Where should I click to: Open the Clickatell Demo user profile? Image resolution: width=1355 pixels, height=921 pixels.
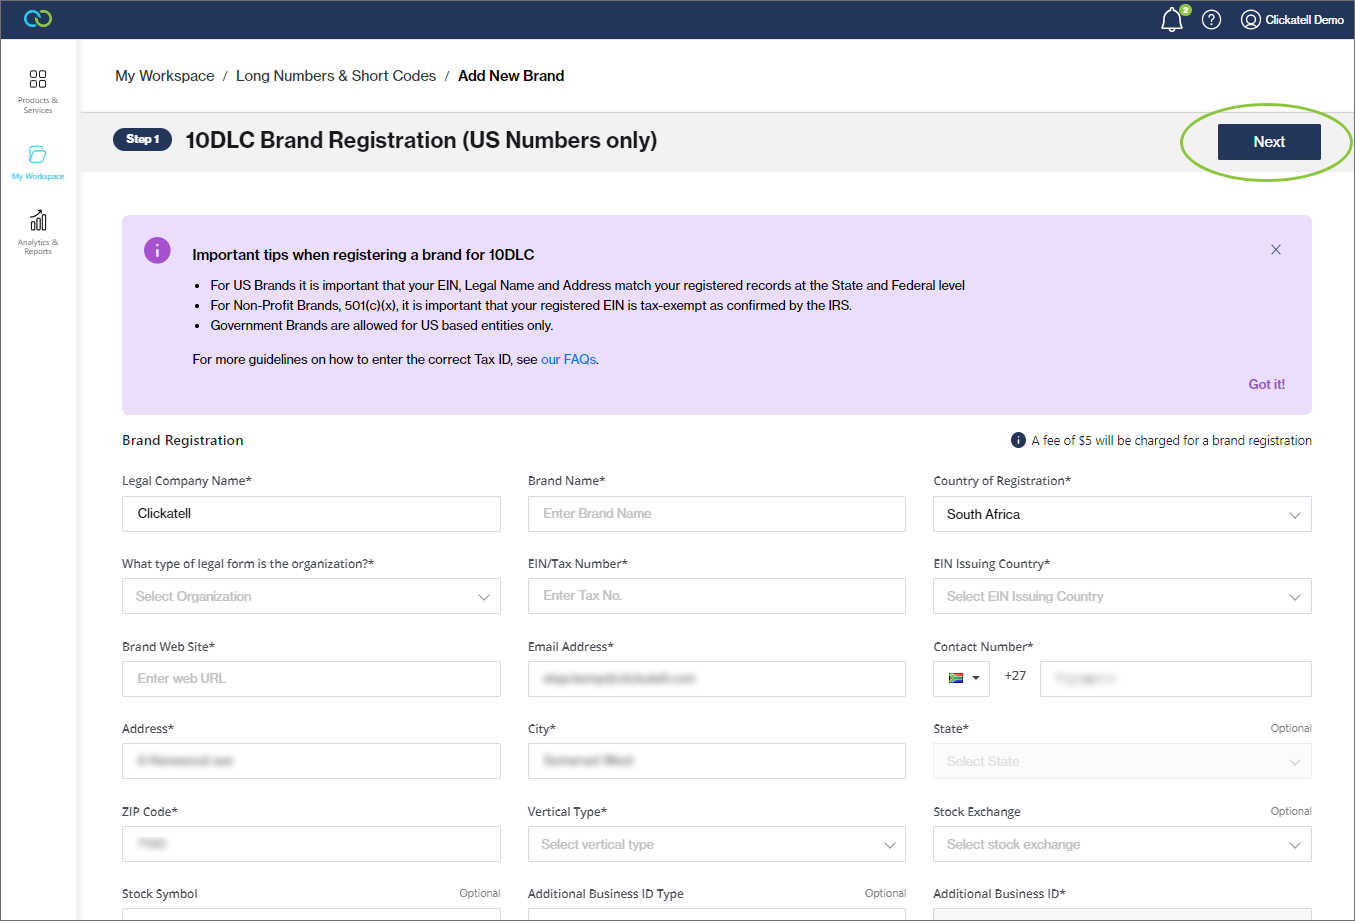click(1292, 20)
